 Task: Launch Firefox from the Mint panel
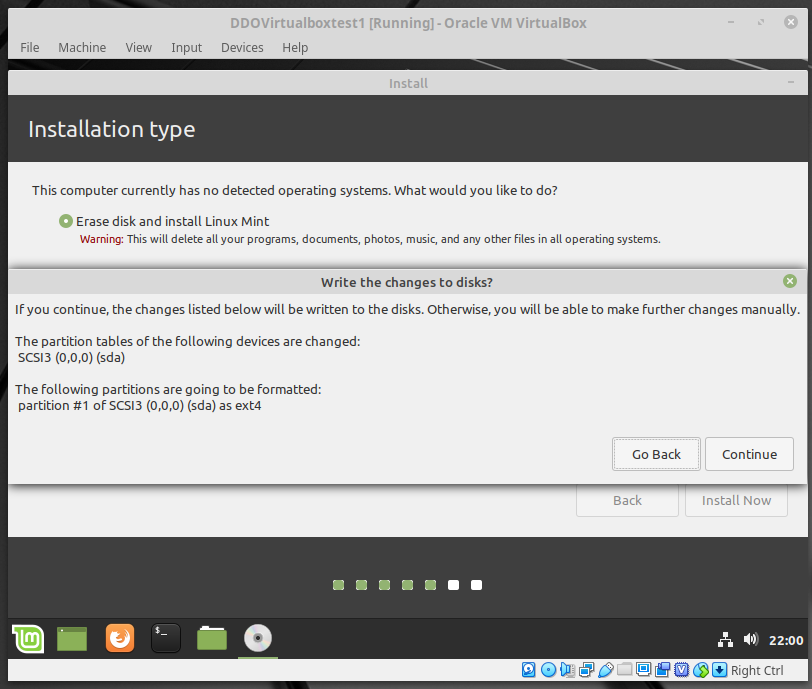(x=120, y=638)
